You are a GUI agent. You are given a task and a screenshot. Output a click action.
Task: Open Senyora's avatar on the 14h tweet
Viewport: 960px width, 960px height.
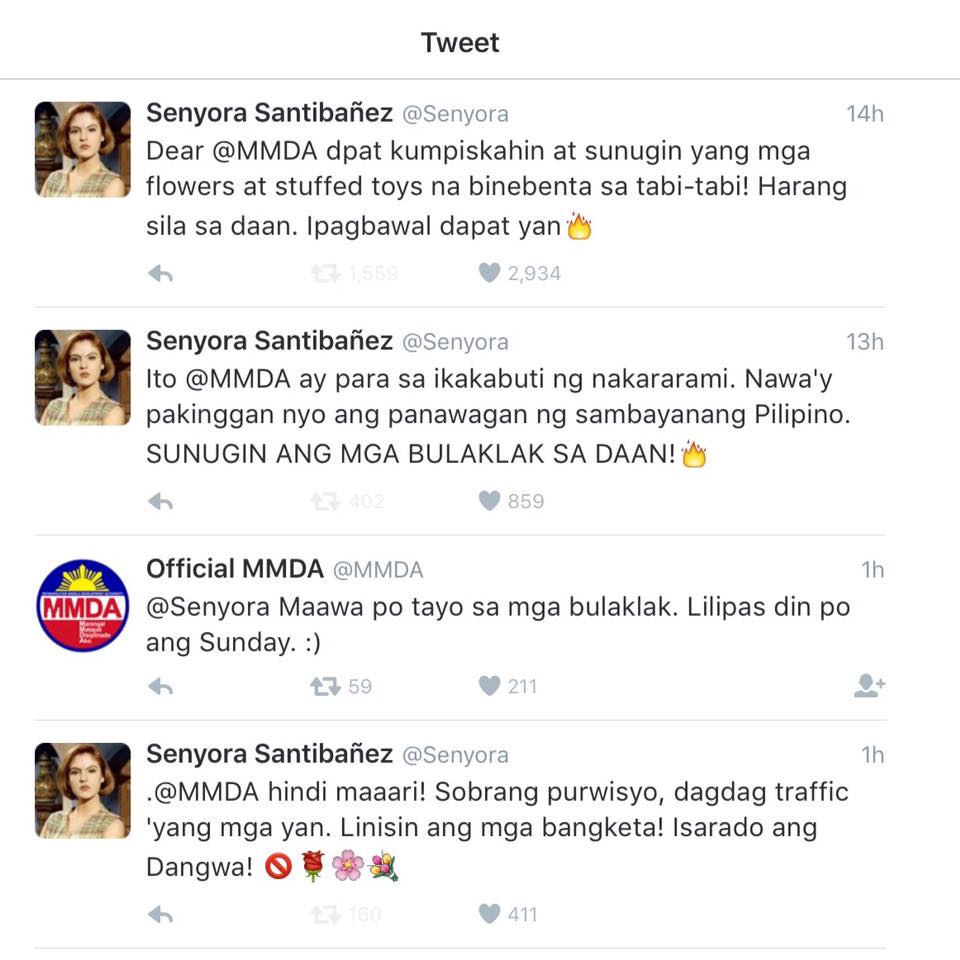tap(83, 149)
